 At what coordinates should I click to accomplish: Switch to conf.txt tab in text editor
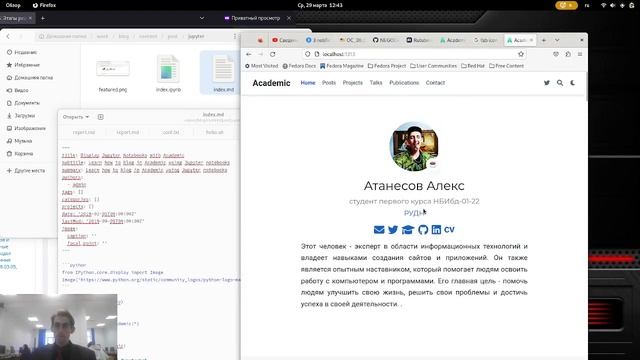[x=171, y=132]
